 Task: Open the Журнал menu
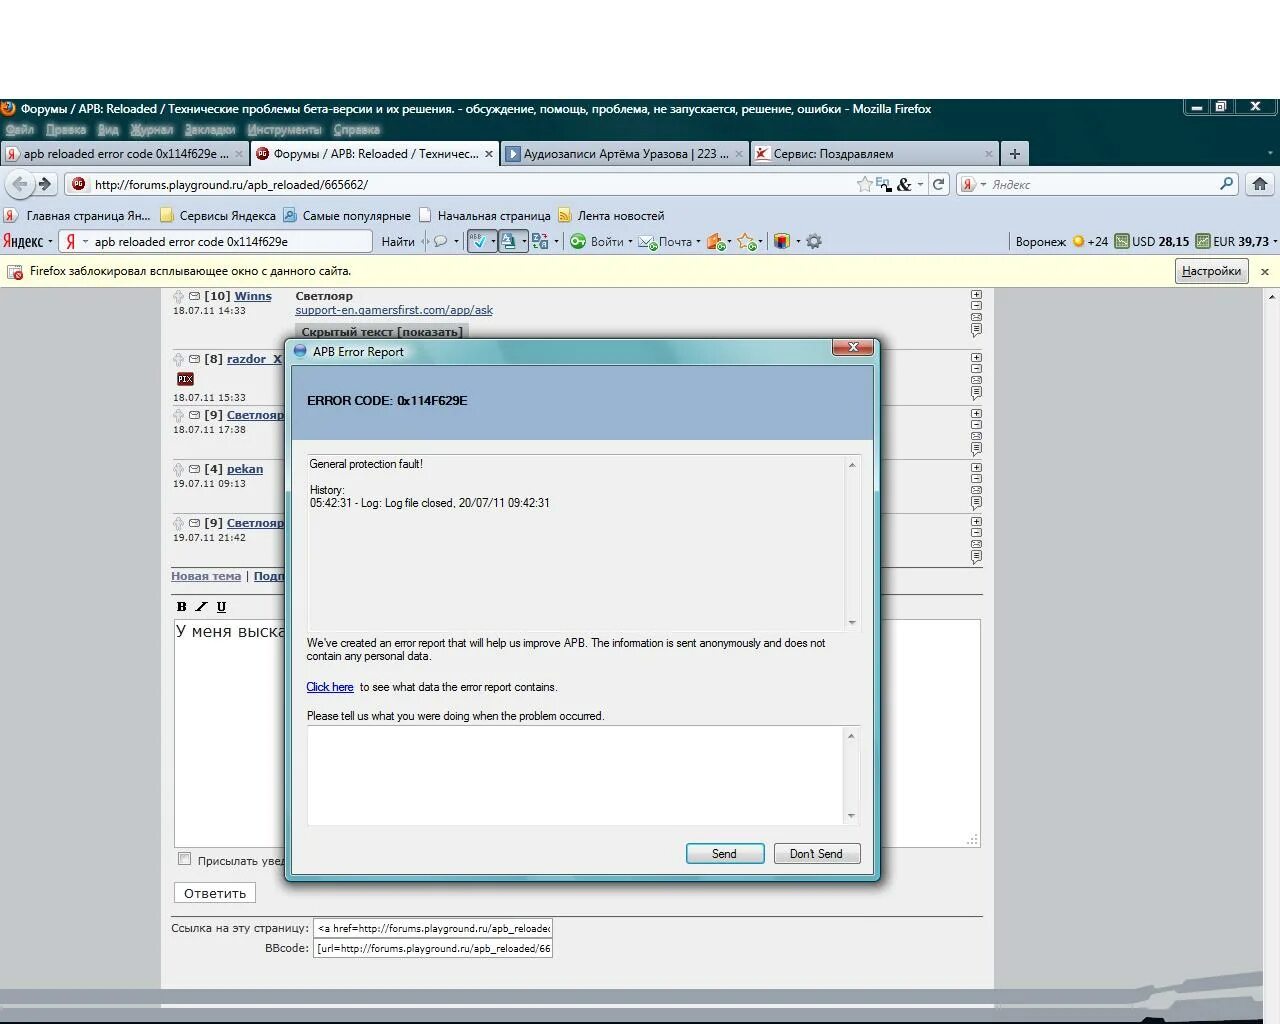151,129
